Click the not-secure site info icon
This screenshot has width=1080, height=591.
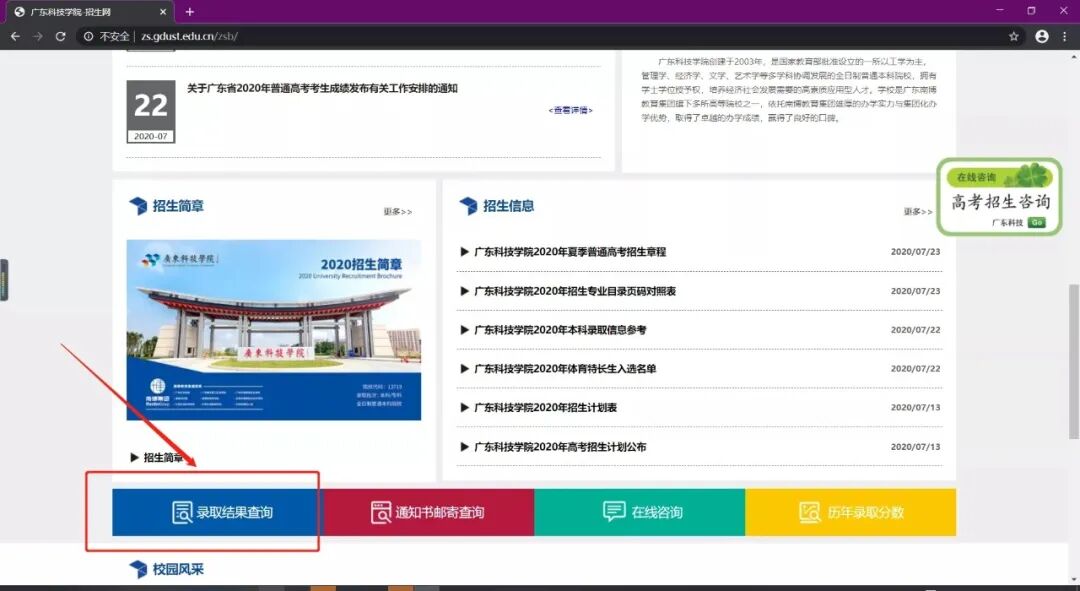click(x=88, y=37)
